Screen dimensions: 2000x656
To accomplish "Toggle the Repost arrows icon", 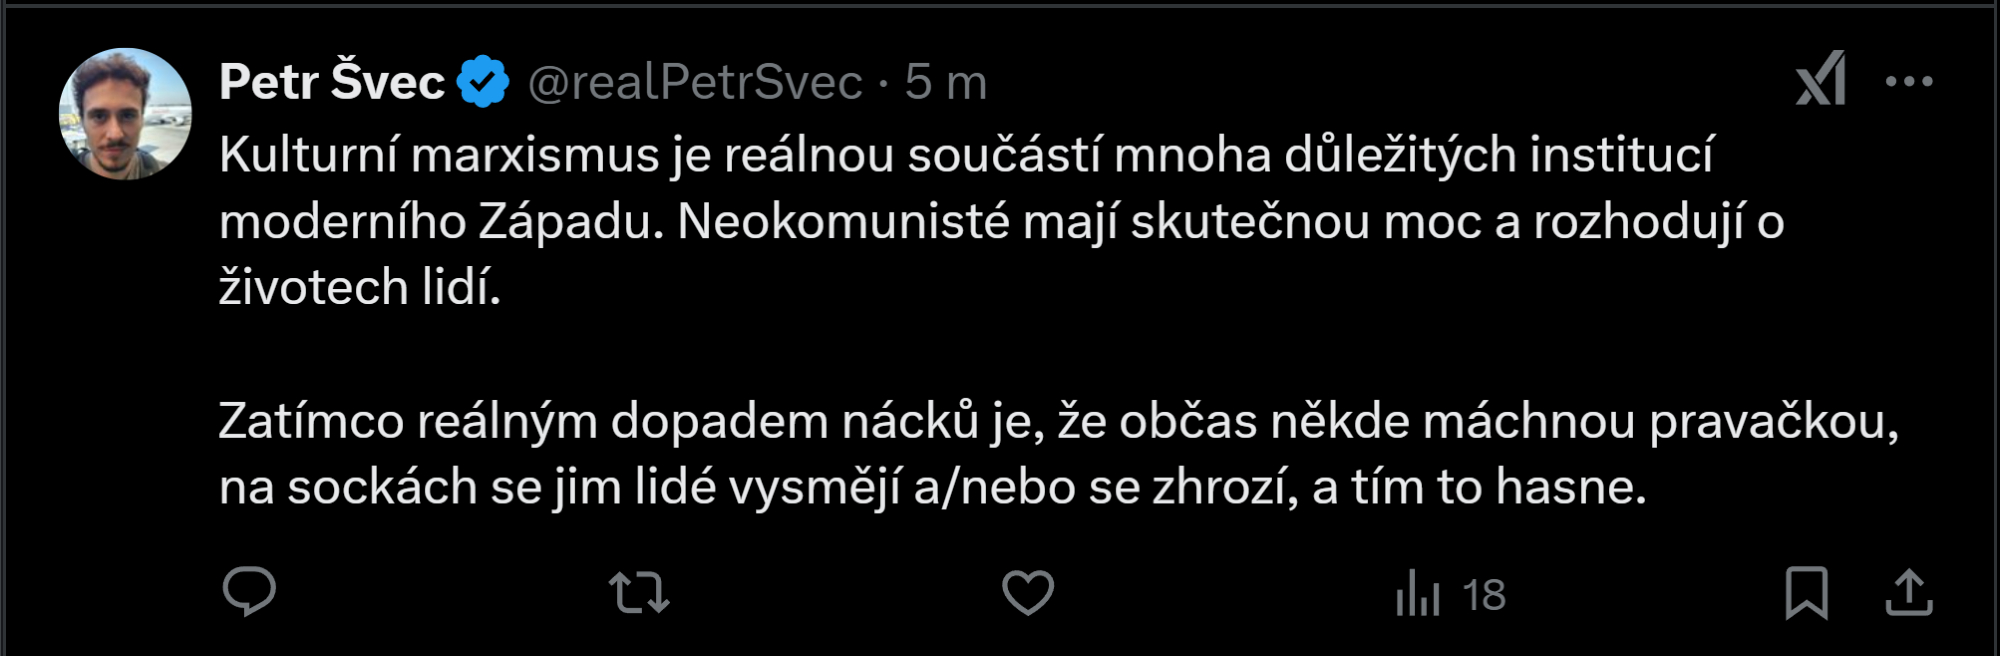I will [x=639, y=592].
